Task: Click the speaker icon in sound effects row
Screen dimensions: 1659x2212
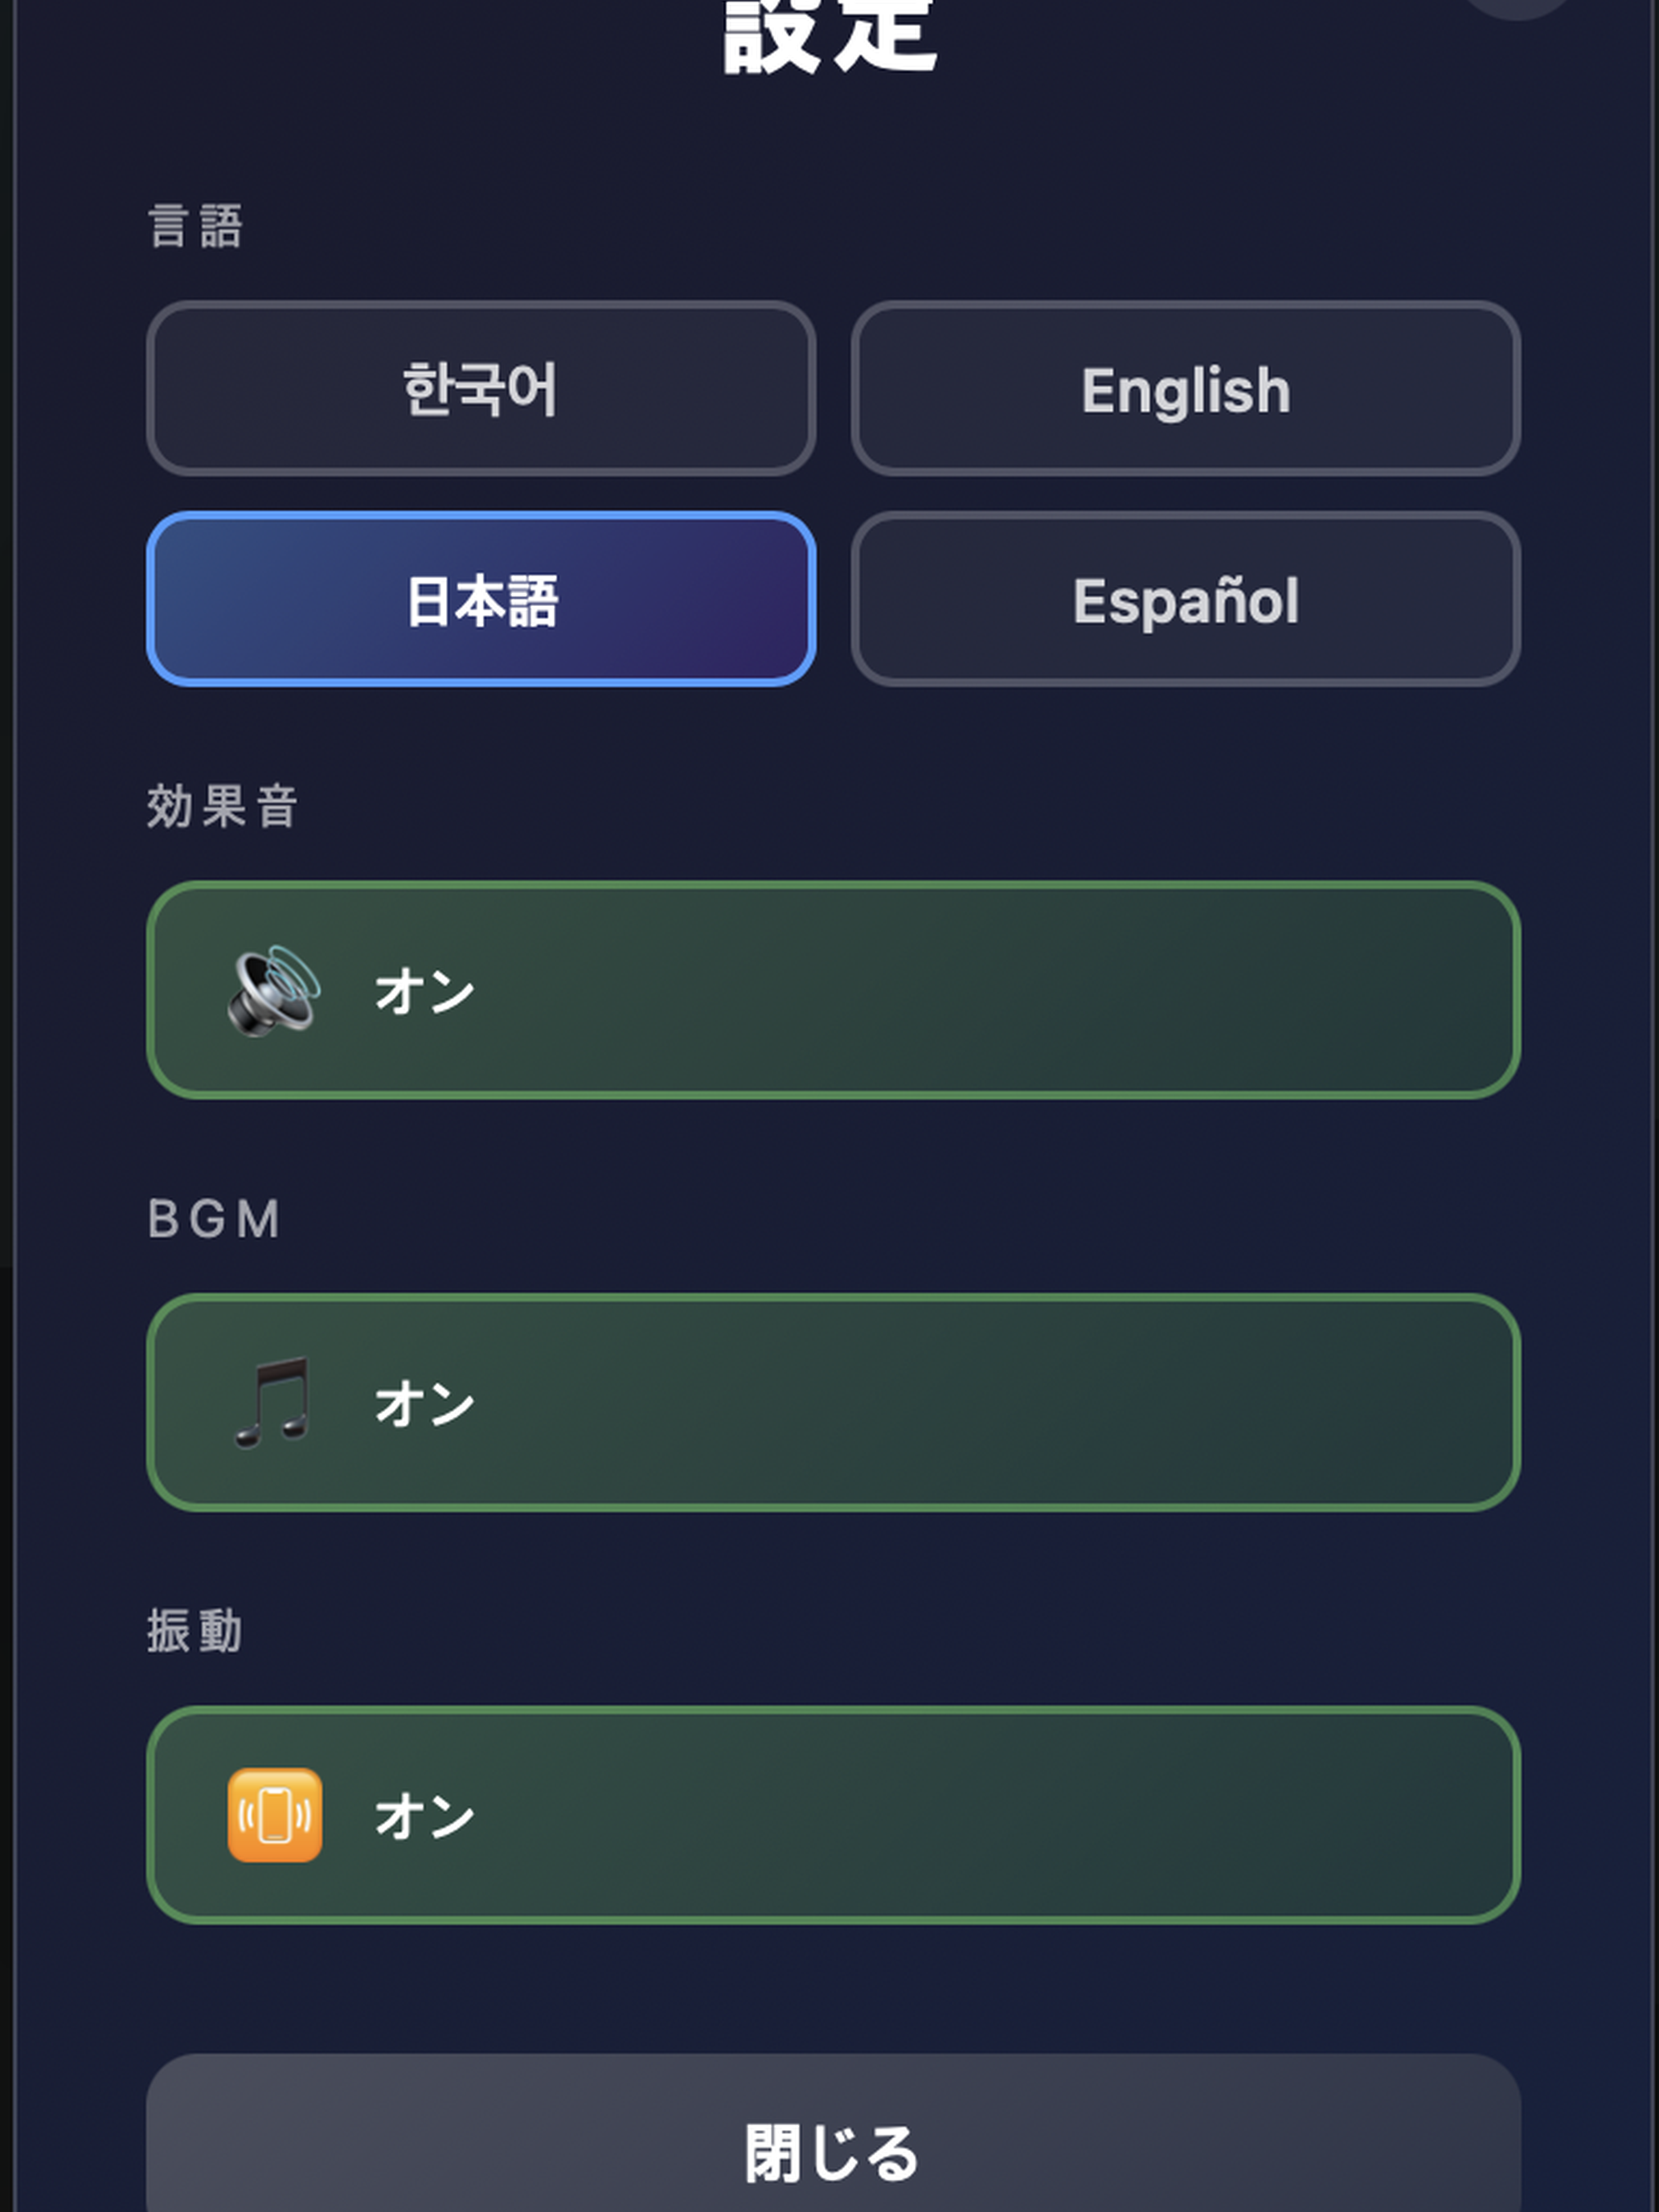Action: [x=273, y=990]
